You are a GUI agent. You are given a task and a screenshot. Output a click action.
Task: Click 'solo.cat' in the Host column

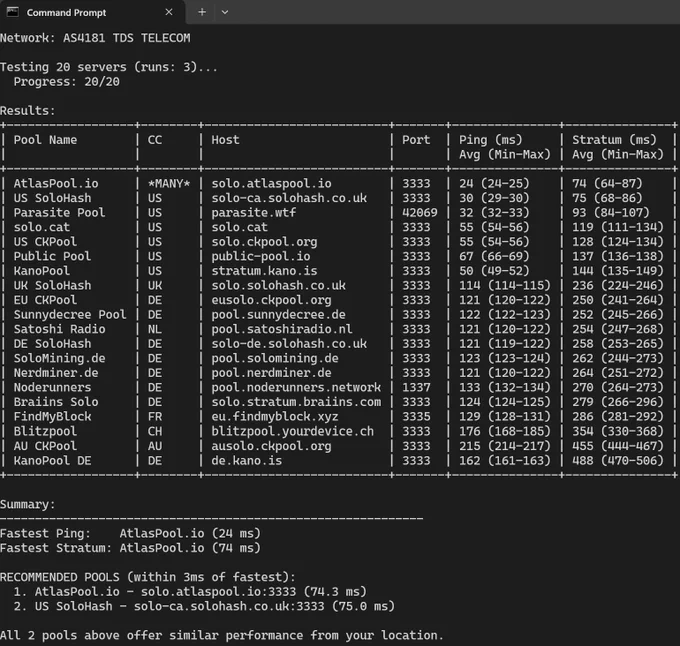coord(239,227)
